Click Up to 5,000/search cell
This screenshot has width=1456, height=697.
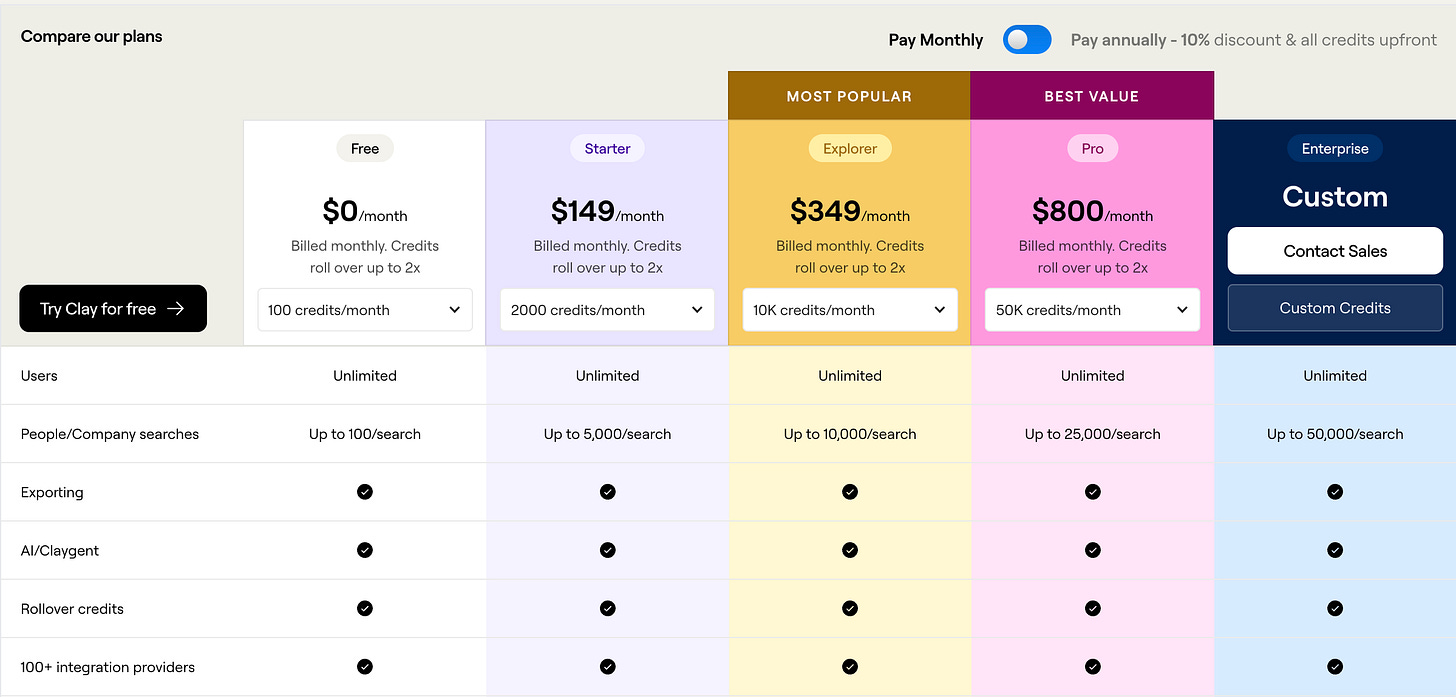(x=607, y=434)
